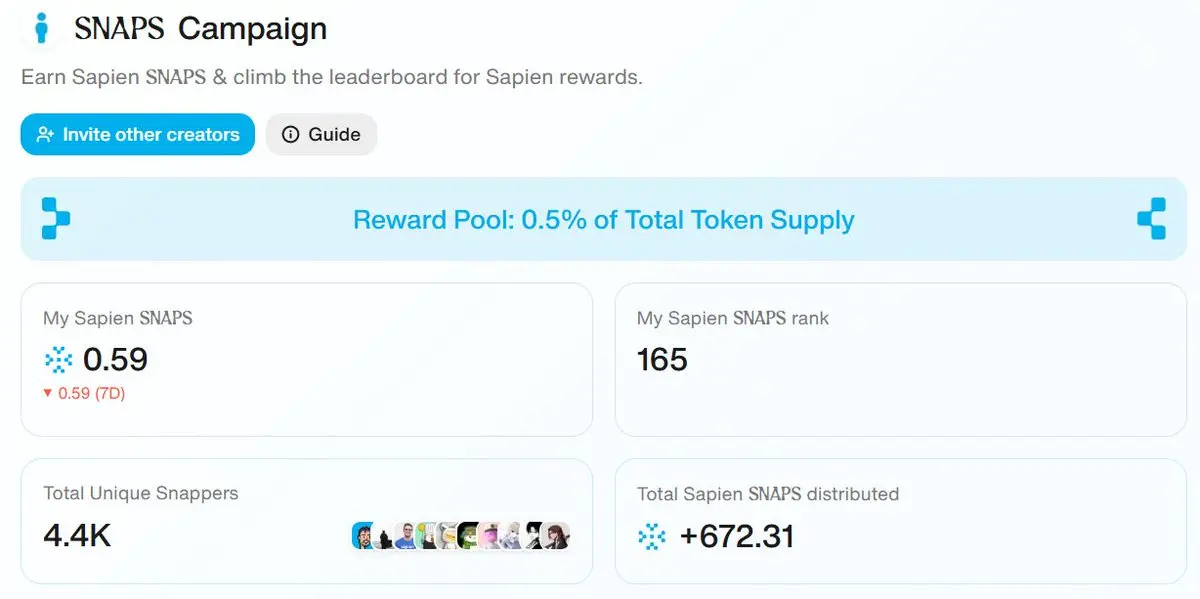Image resolution: width=1200 pixels, height=599 pixels.
Task: Click the Sapien emblem at banner's right end
Action: click(1152, 218)
